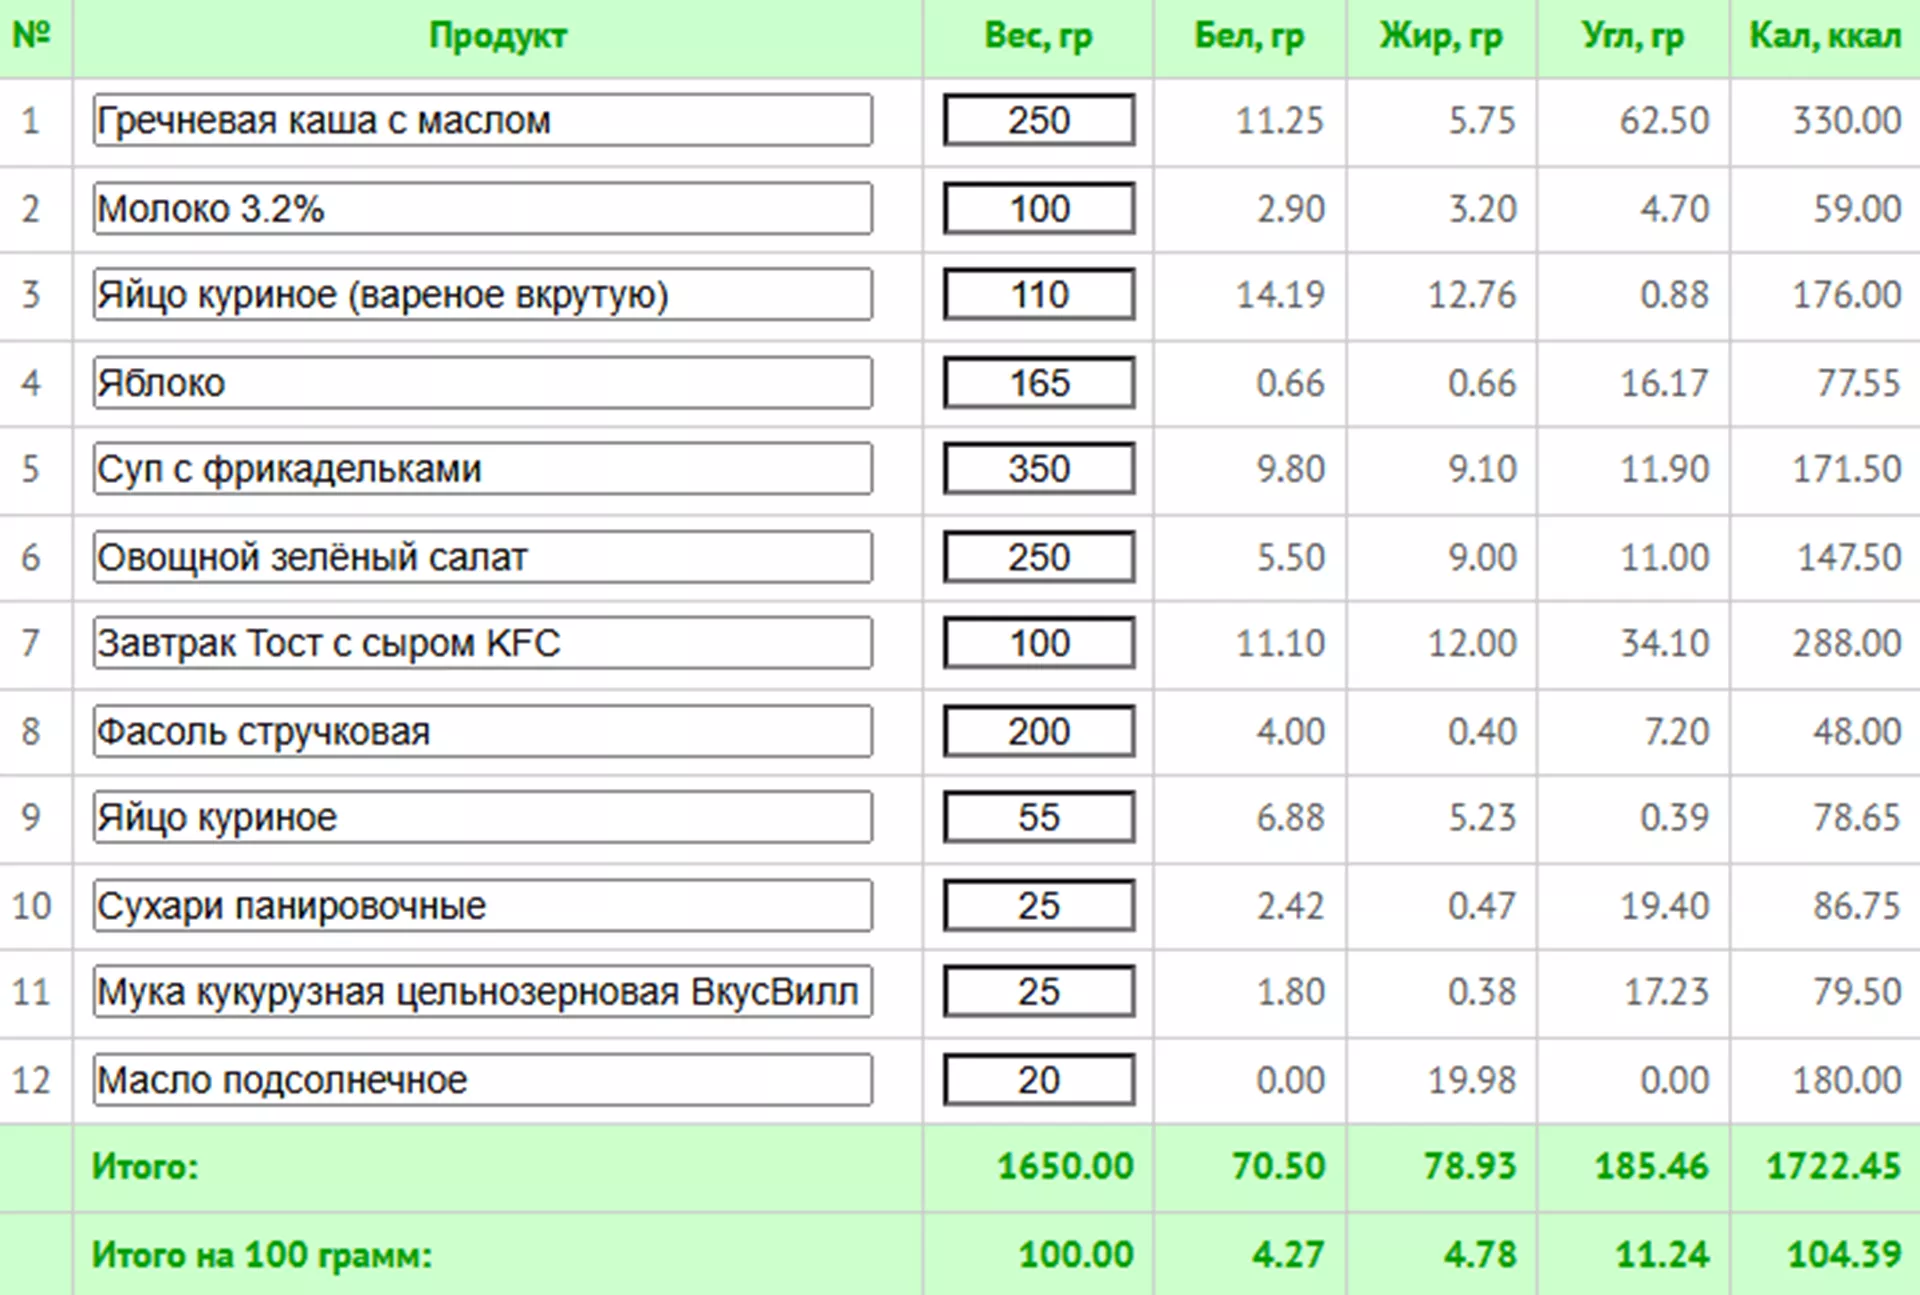
Task: Select the 'Сухари панировочные' product field
Action: click(x=482, y=905)
